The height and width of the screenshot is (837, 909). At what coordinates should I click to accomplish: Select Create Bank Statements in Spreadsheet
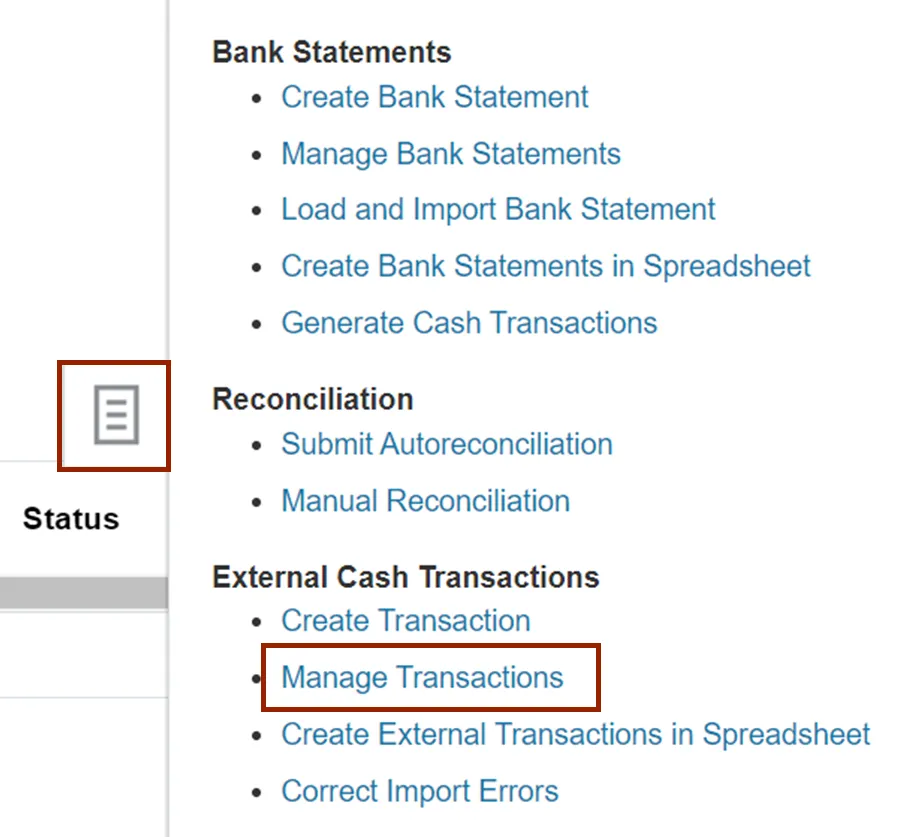click(x=545, y=267)
